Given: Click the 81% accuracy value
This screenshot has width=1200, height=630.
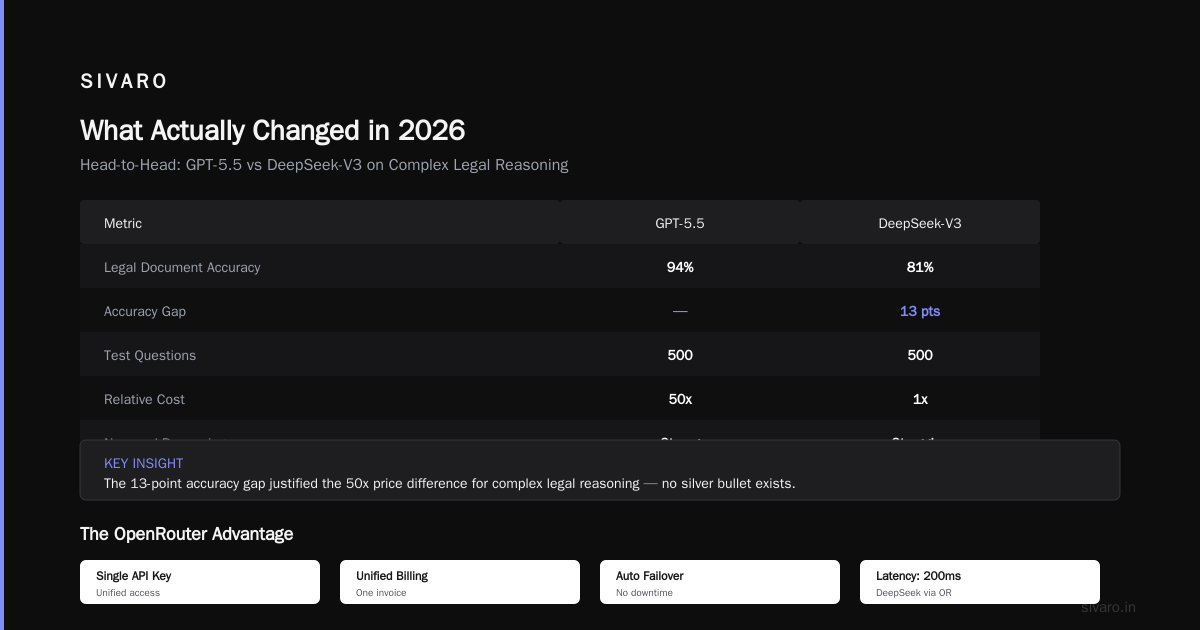Looking at the screenshot, I should tap(920, 267).
